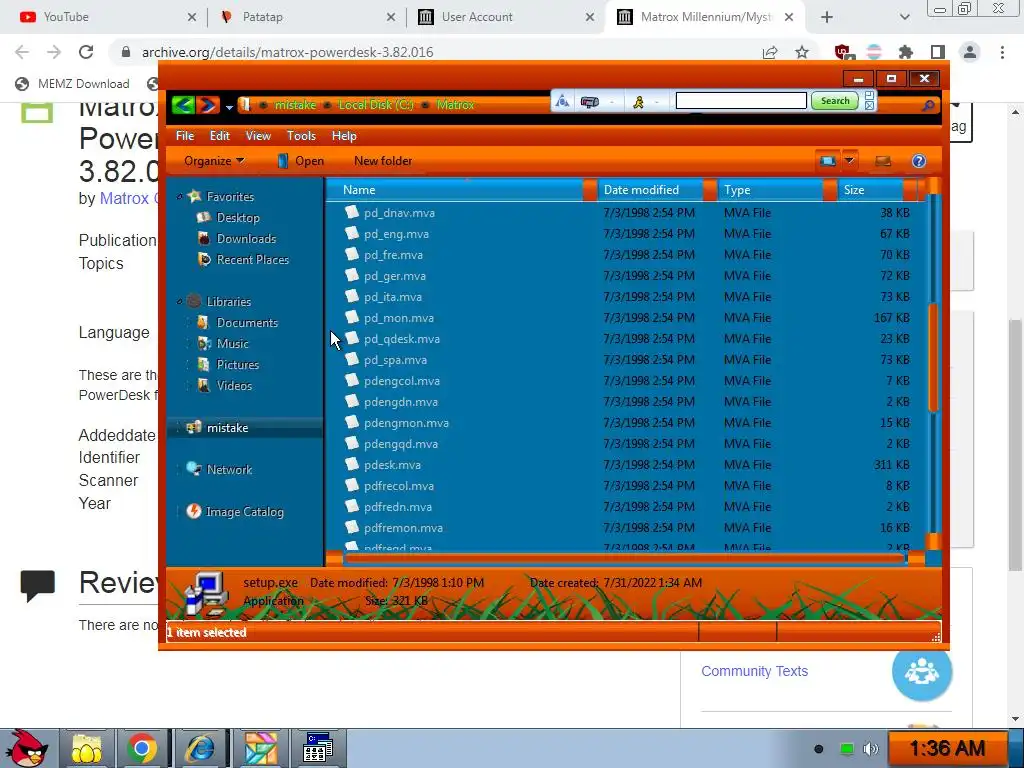
Task: Open Chrome extensions puzzle icon
Action: coord(905,52)
